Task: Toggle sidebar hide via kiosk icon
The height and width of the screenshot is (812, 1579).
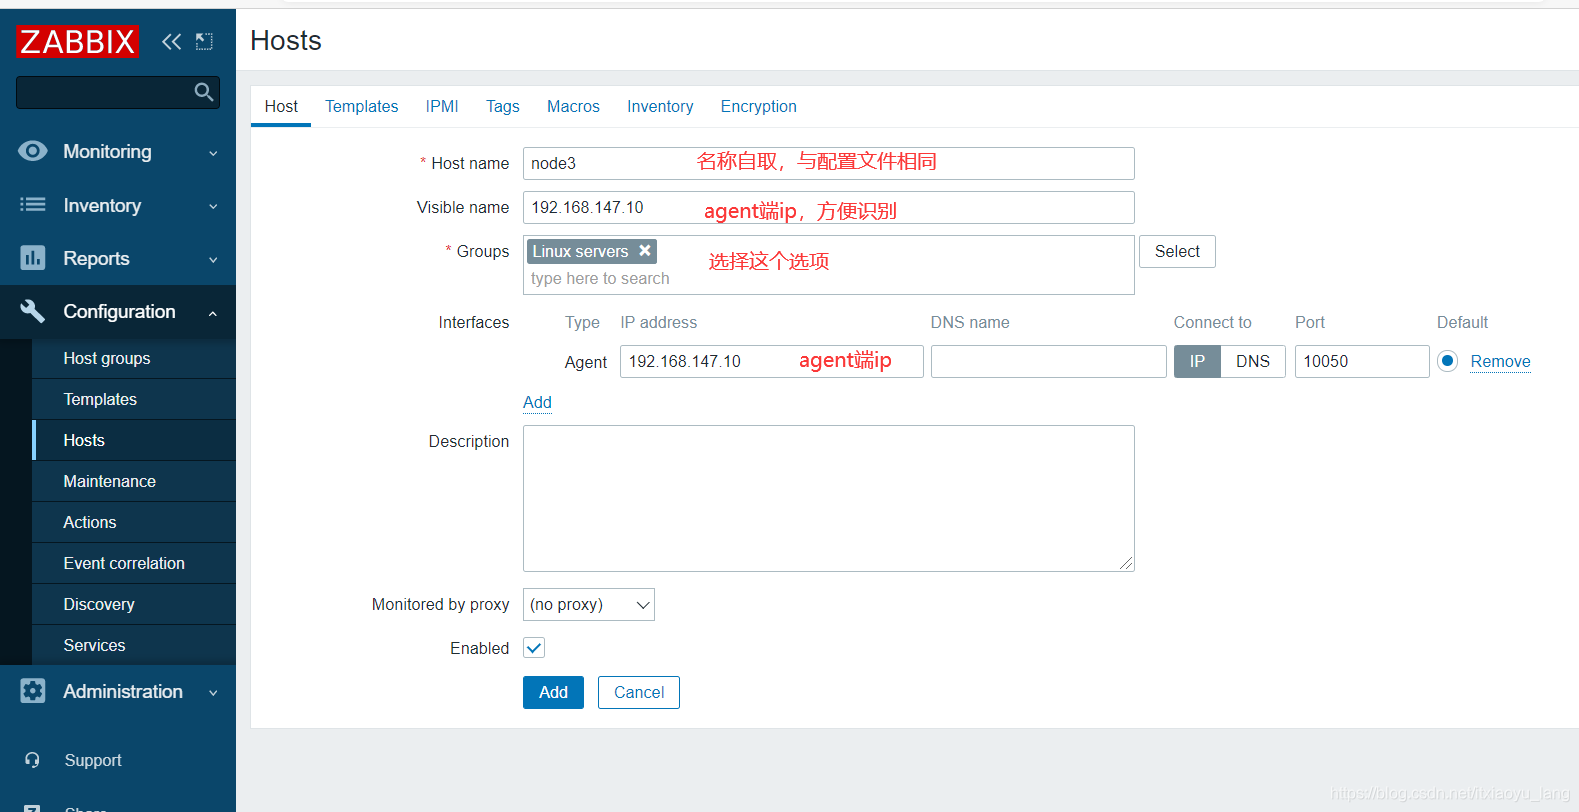Action: [x=204, y=41]
